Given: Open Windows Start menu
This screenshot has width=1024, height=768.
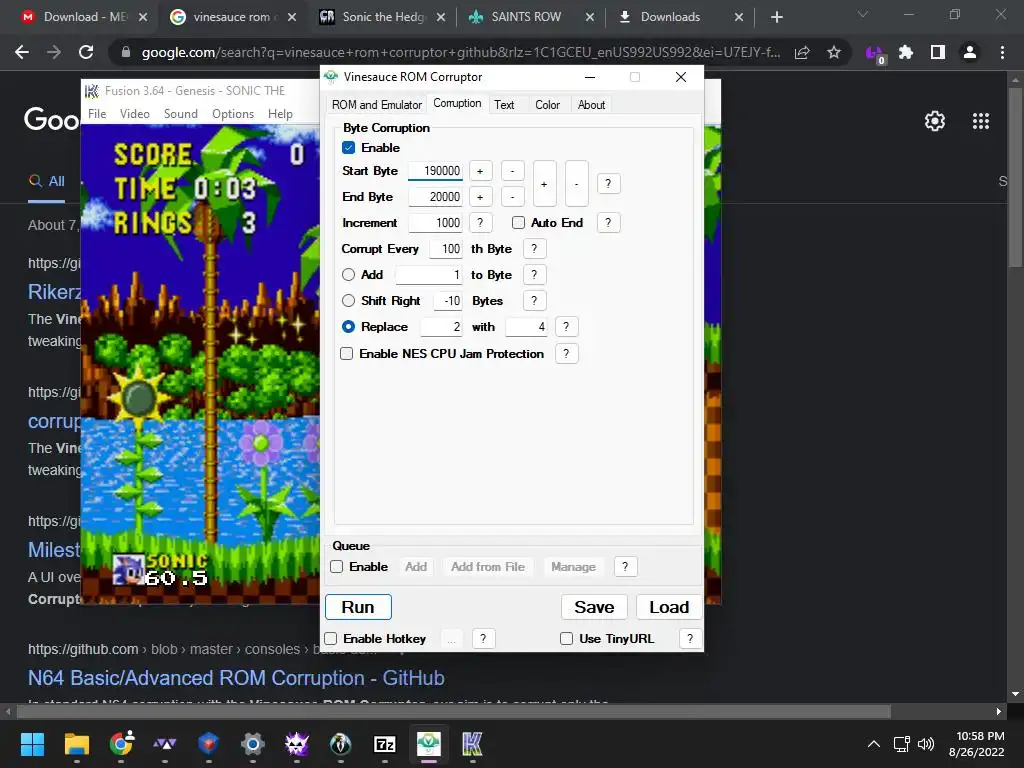Looking at the screenshot, I should [32, 744].
